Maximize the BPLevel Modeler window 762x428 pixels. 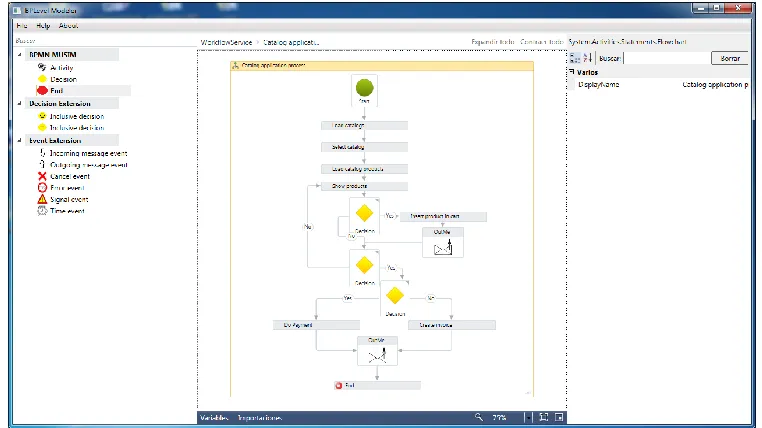(716, 8)
